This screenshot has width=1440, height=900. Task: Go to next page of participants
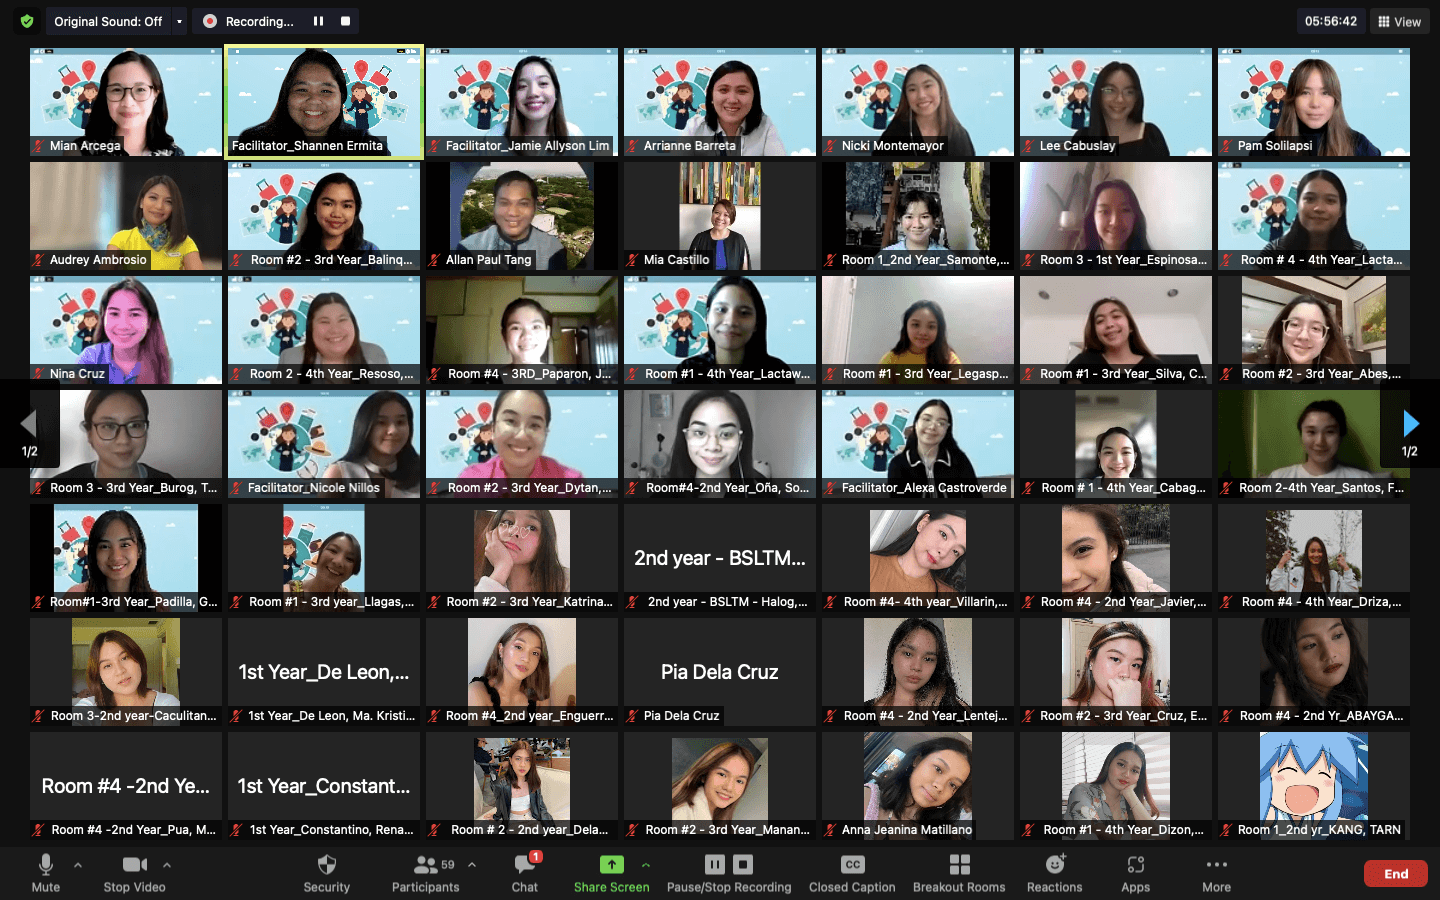pyautogui.click(x=1410, y=424)
